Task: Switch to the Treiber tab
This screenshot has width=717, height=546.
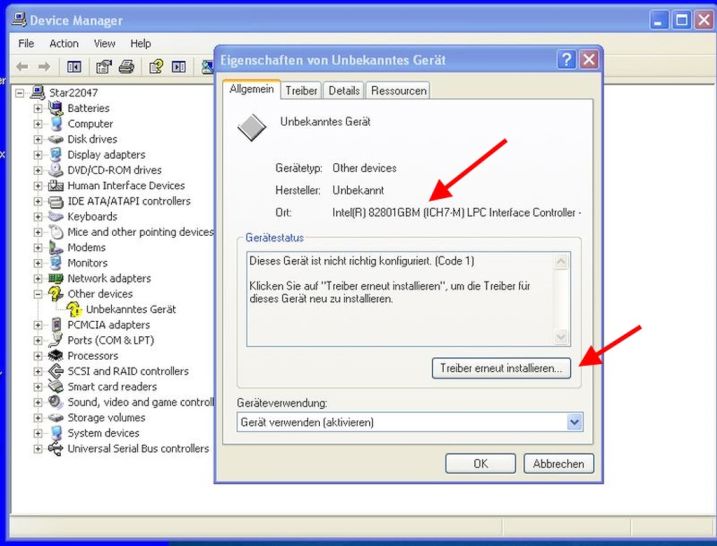Action: click(301, 91)
